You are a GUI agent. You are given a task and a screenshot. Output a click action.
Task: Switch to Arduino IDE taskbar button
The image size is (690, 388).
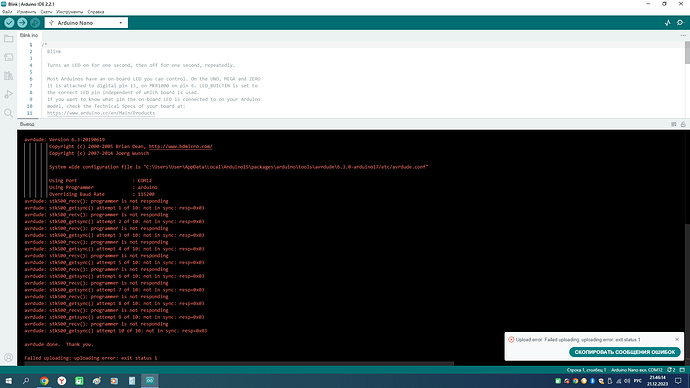[150, 381]
